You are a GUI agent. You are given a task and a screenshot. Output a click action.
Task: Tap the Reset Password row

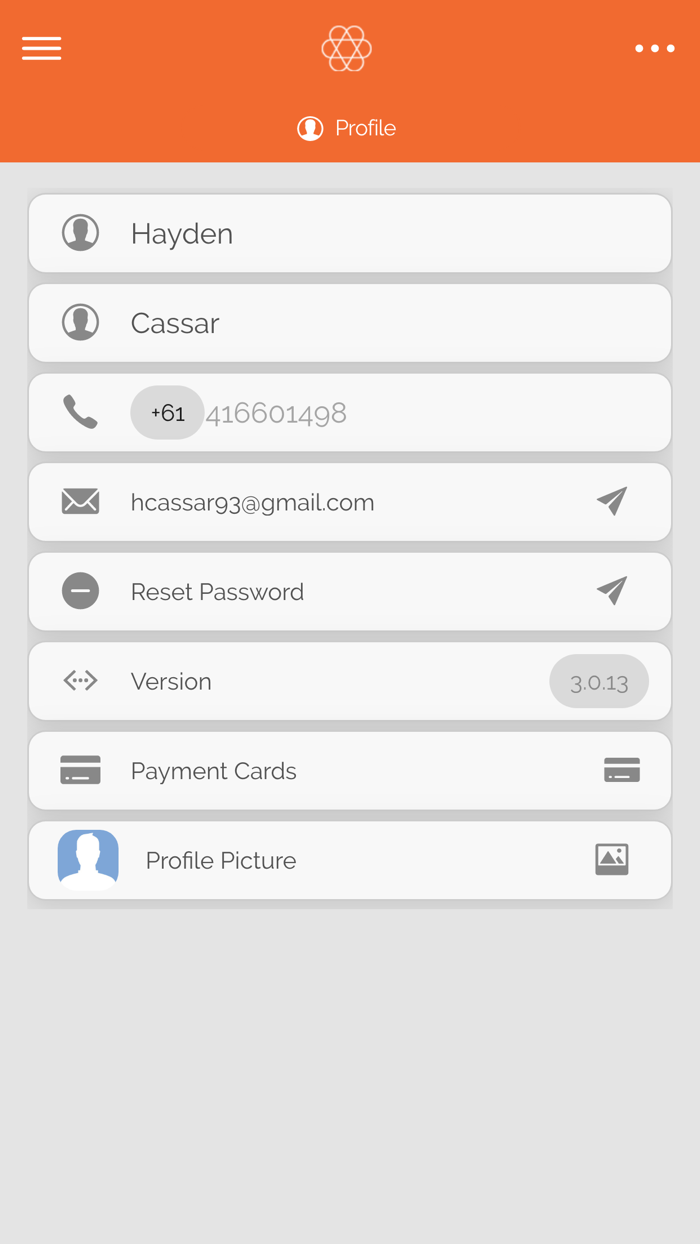[x=350, y=591]
